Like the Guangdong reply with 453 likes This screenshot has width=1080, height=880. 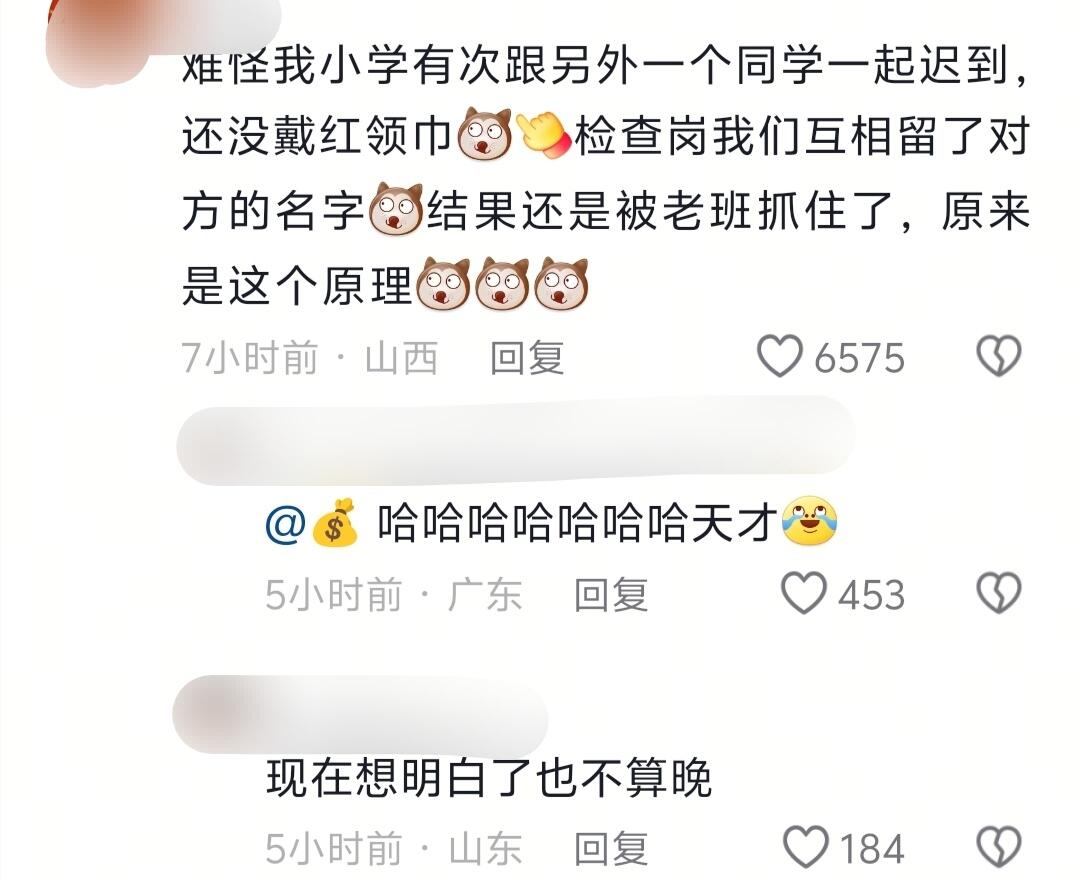coord(803,593)
